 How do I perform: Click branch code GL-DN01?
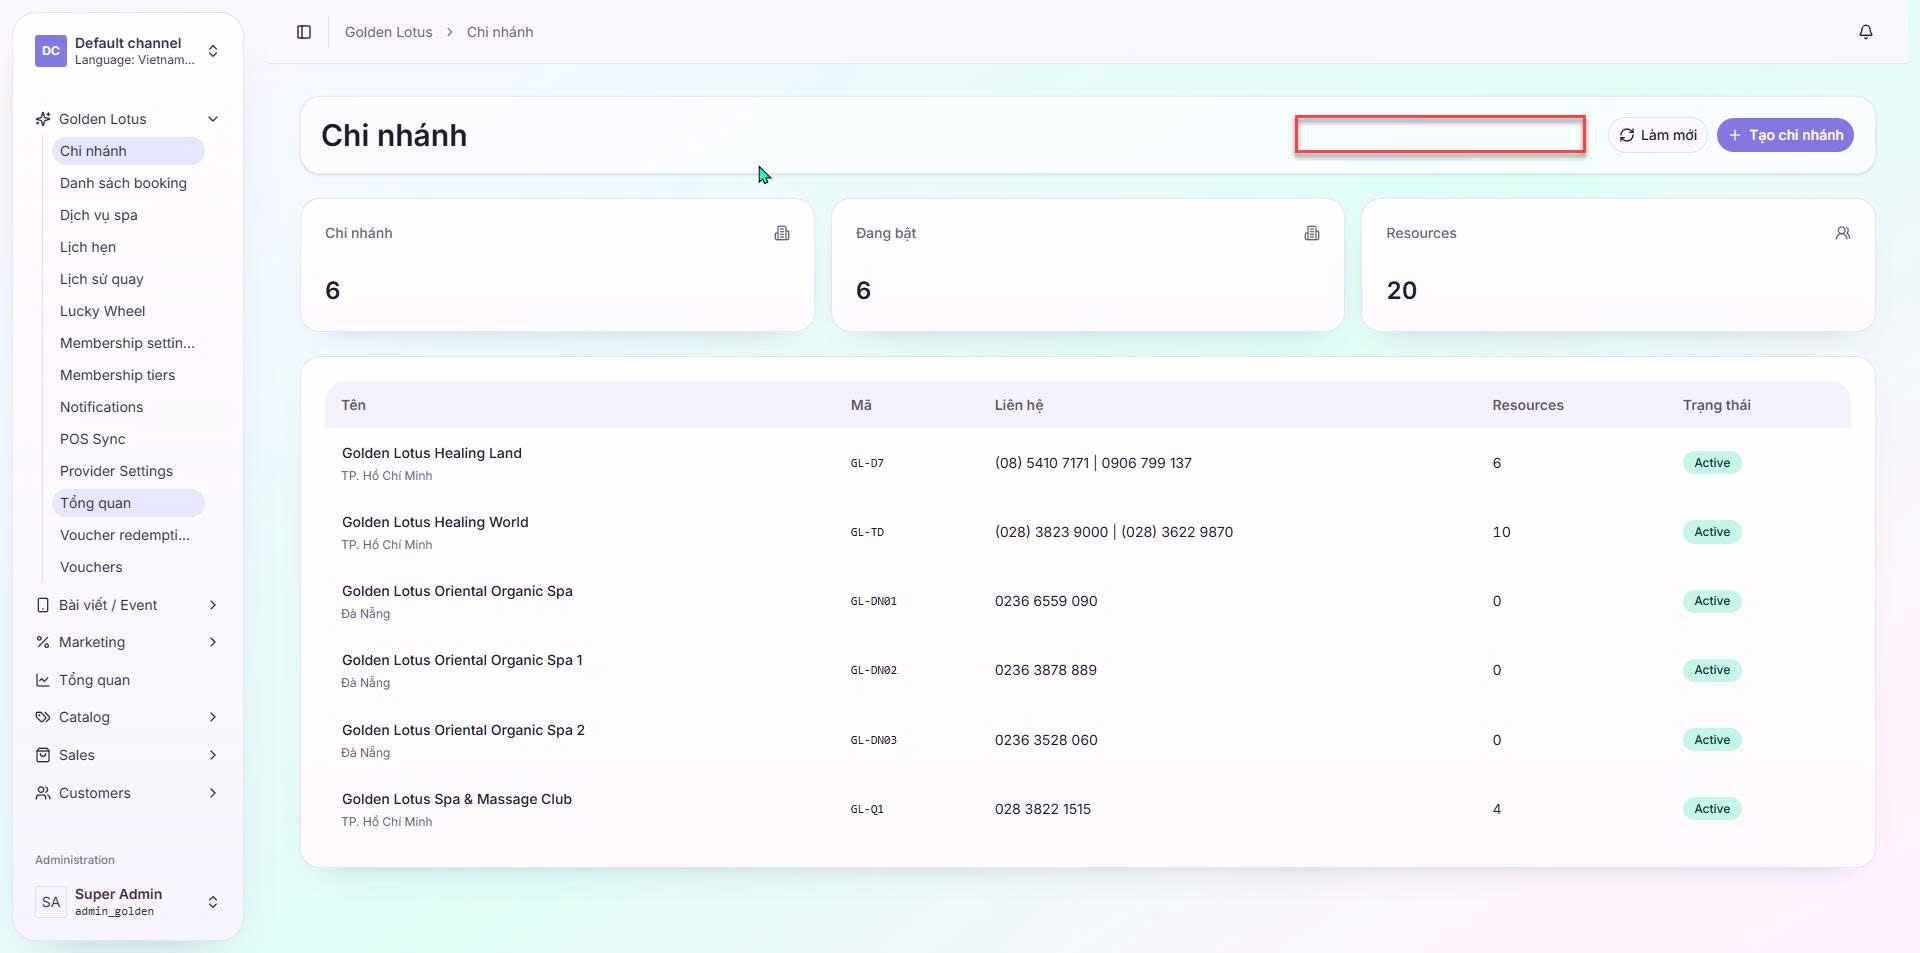(x=873, y=601)
